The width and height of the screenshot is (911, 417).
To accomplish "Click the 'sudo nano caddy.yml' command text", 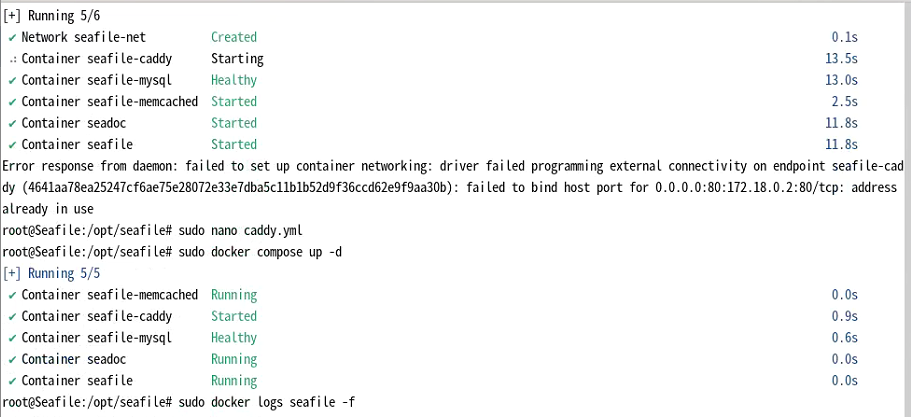I will pyautogui.click(x=241, y=231).
